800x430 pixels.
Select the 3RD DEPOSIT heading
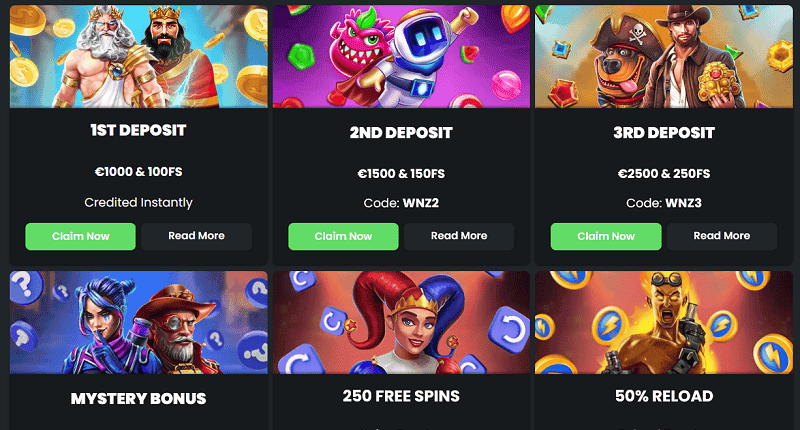point(664,133)
